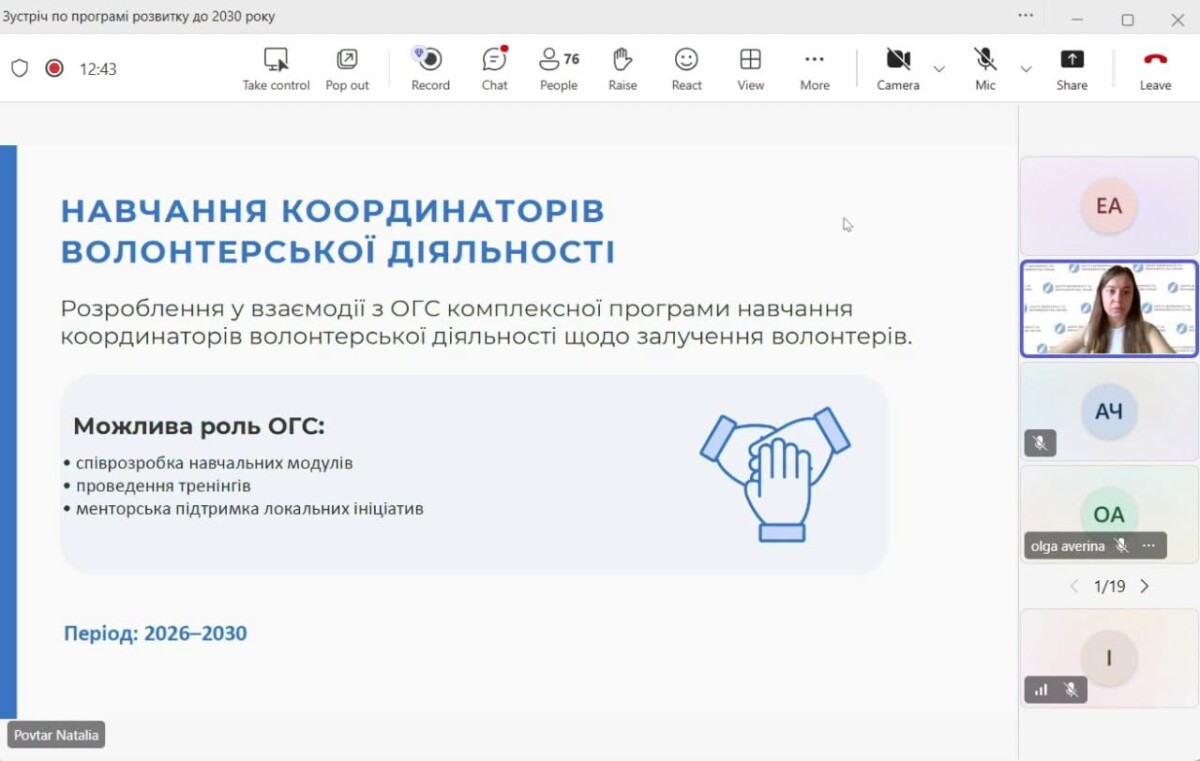Viewport: 1200px width, 761px height.
Task: Click the Take control screen icon
Action: (276, 60)
